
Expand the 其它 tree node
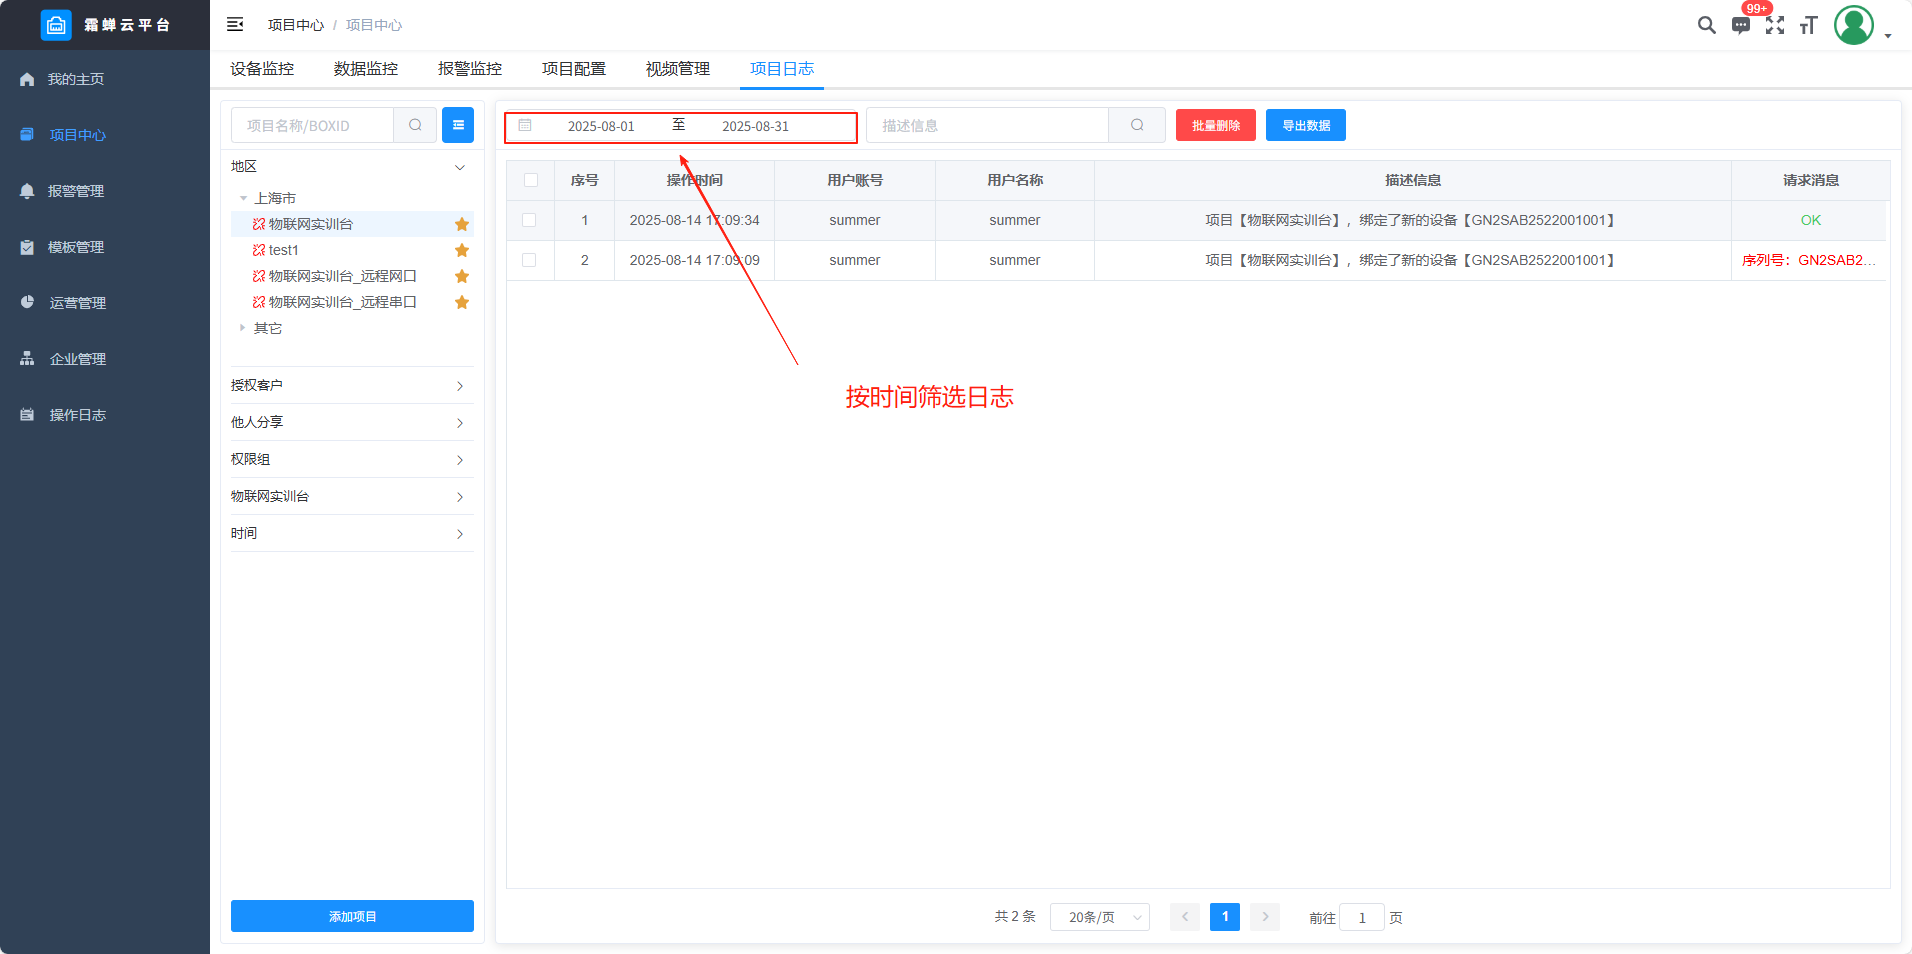243,328
